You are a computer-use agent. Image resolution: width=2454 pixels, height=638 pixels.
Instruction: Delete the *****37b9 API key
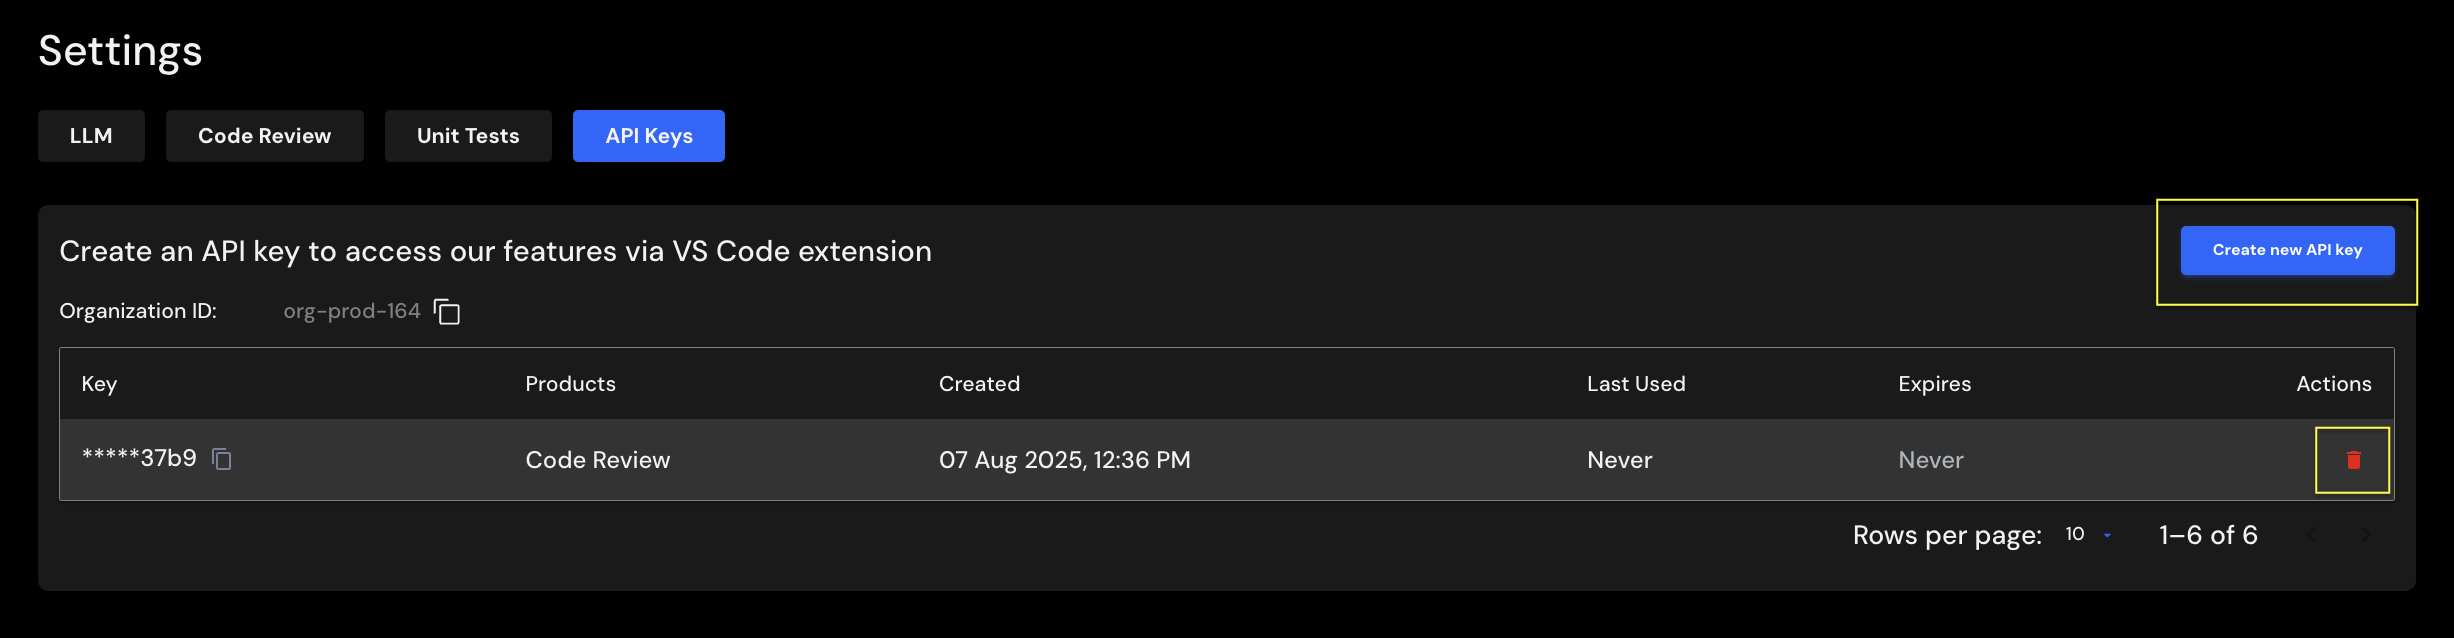click(2353, 460)
